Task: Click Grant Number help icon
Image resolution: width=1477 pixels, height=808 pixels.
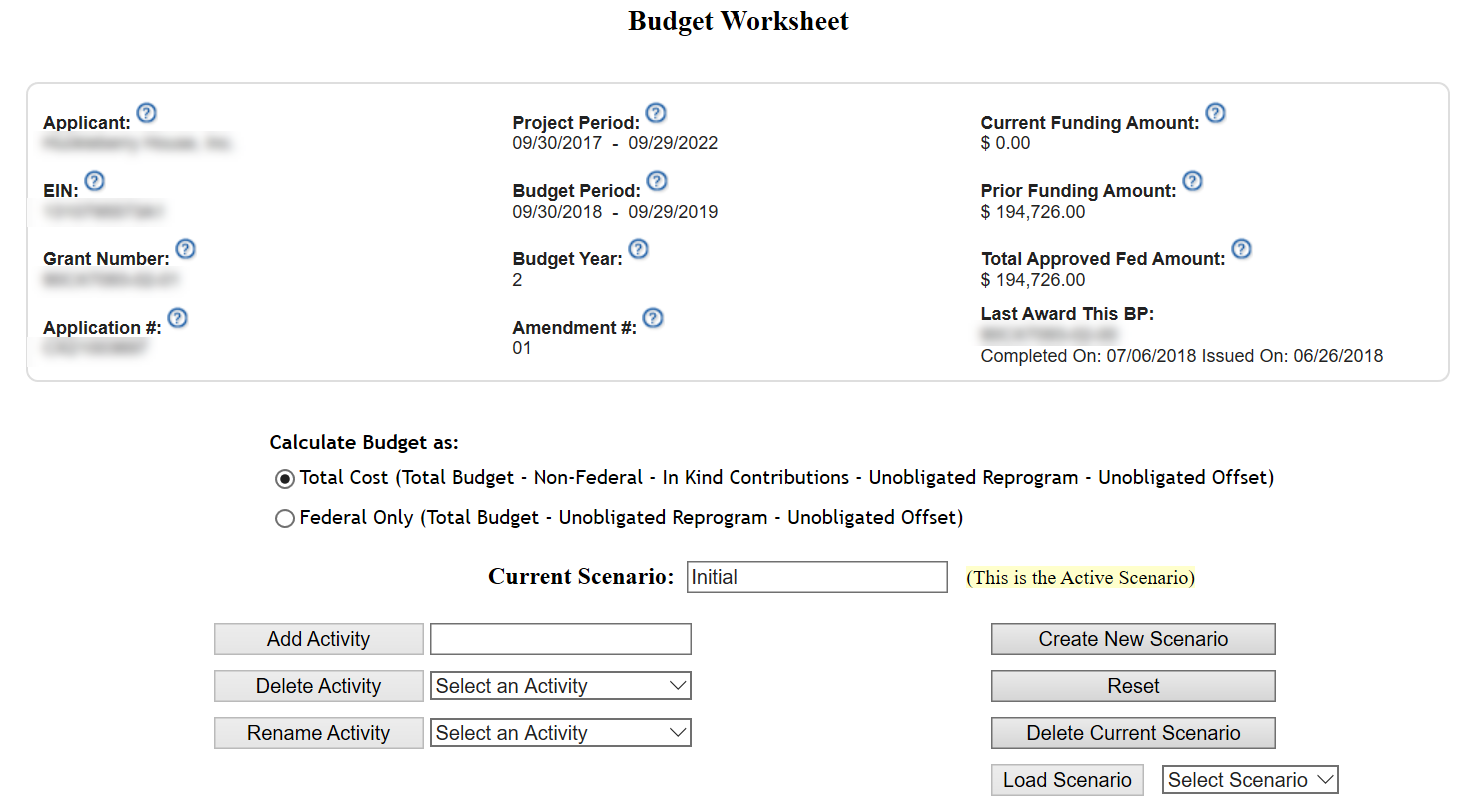Action: pos(185,249)
